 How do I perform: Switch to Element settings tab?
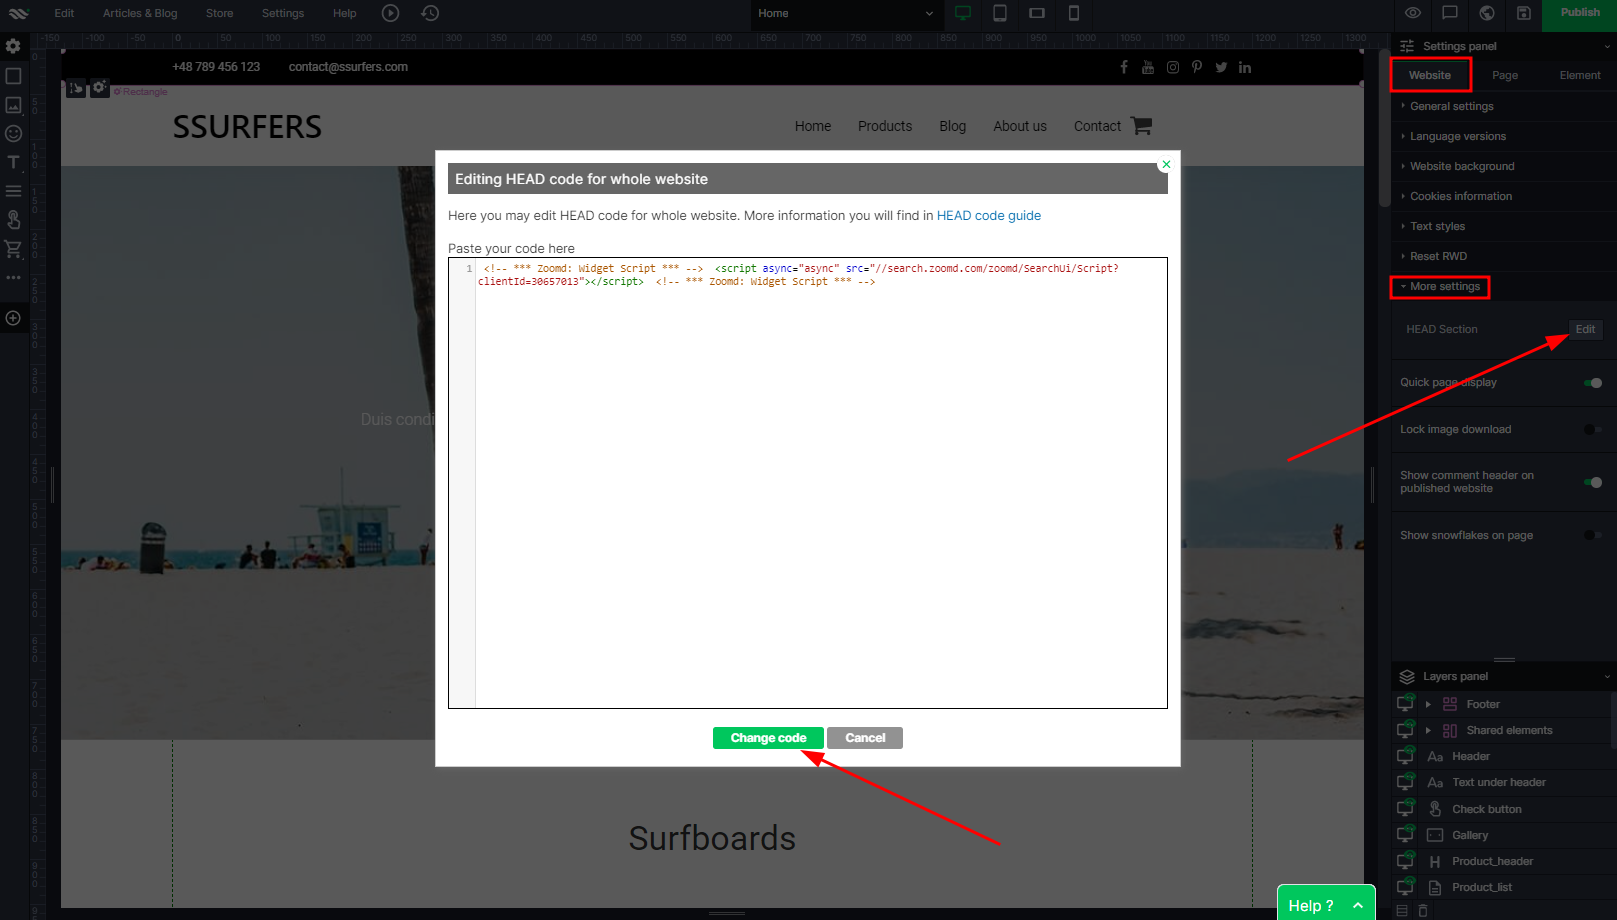(1579, 75)
